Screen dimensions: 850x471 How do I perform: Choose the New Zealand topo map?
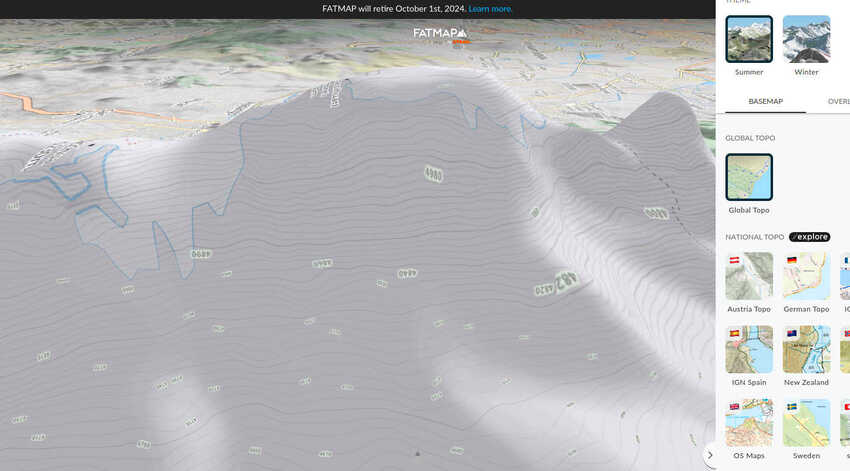(806, 349)
